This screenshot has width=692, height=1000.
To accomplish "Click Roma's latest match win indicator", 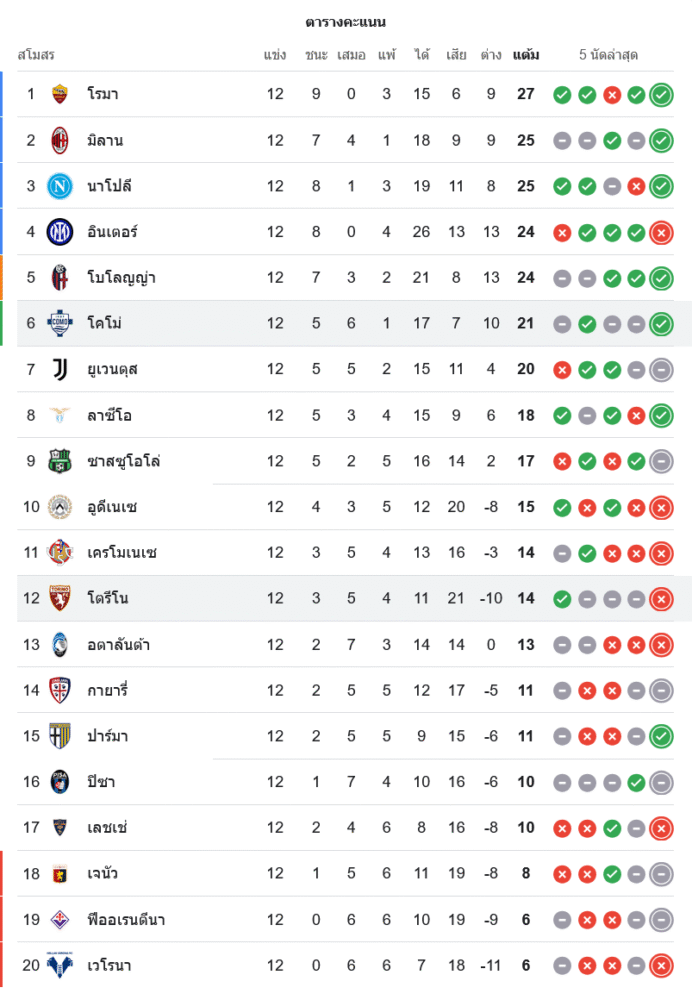I will 661,95.
